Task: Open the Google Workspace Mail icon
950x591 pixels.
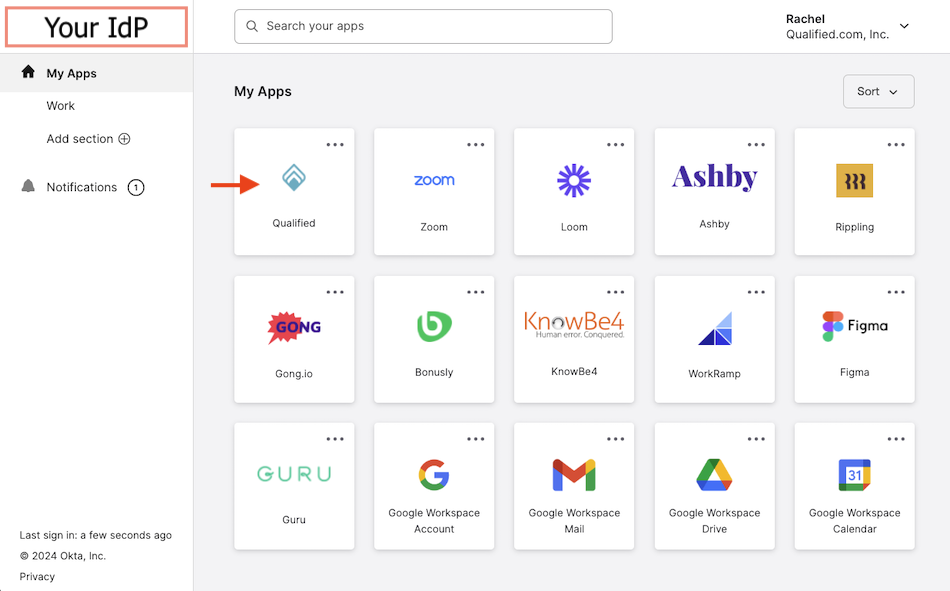Action: 574,475
